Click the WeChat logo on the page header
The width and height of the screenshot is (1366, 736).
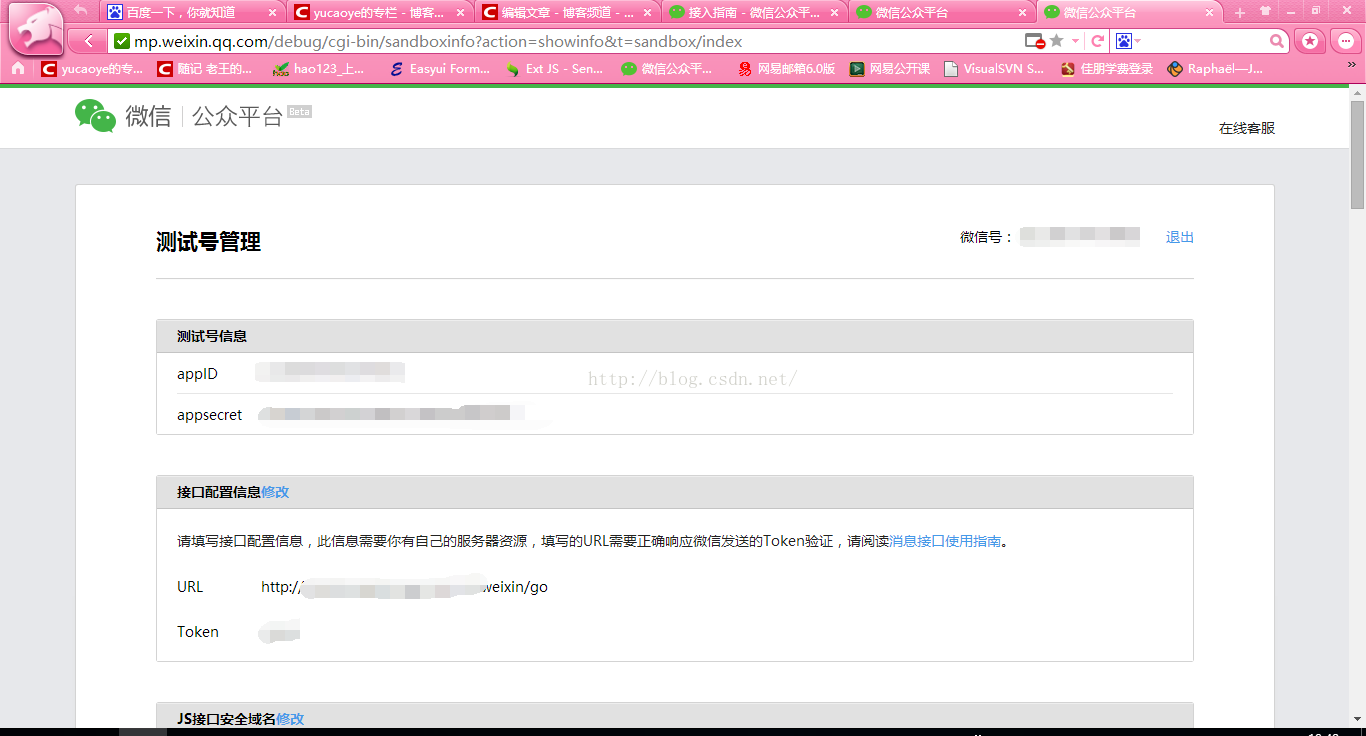(95, 116)
